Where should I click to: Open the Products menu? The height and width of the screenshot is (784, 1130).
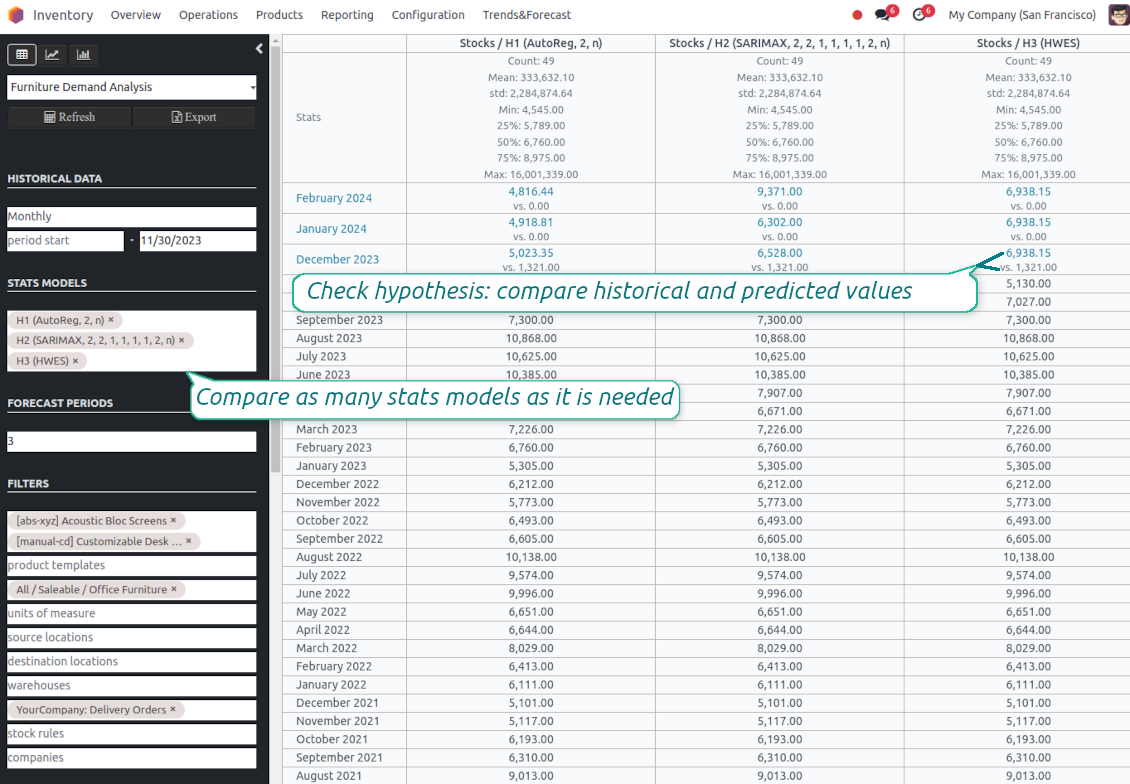[280, 15]
